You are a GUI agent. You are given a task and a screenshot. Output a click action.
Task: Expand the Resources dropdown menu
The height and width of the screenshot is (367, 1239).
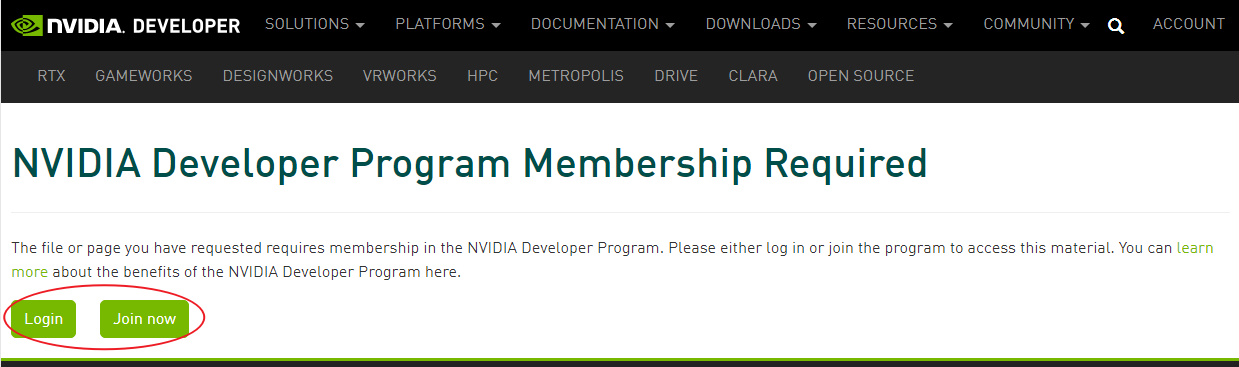tap(899, 24)
